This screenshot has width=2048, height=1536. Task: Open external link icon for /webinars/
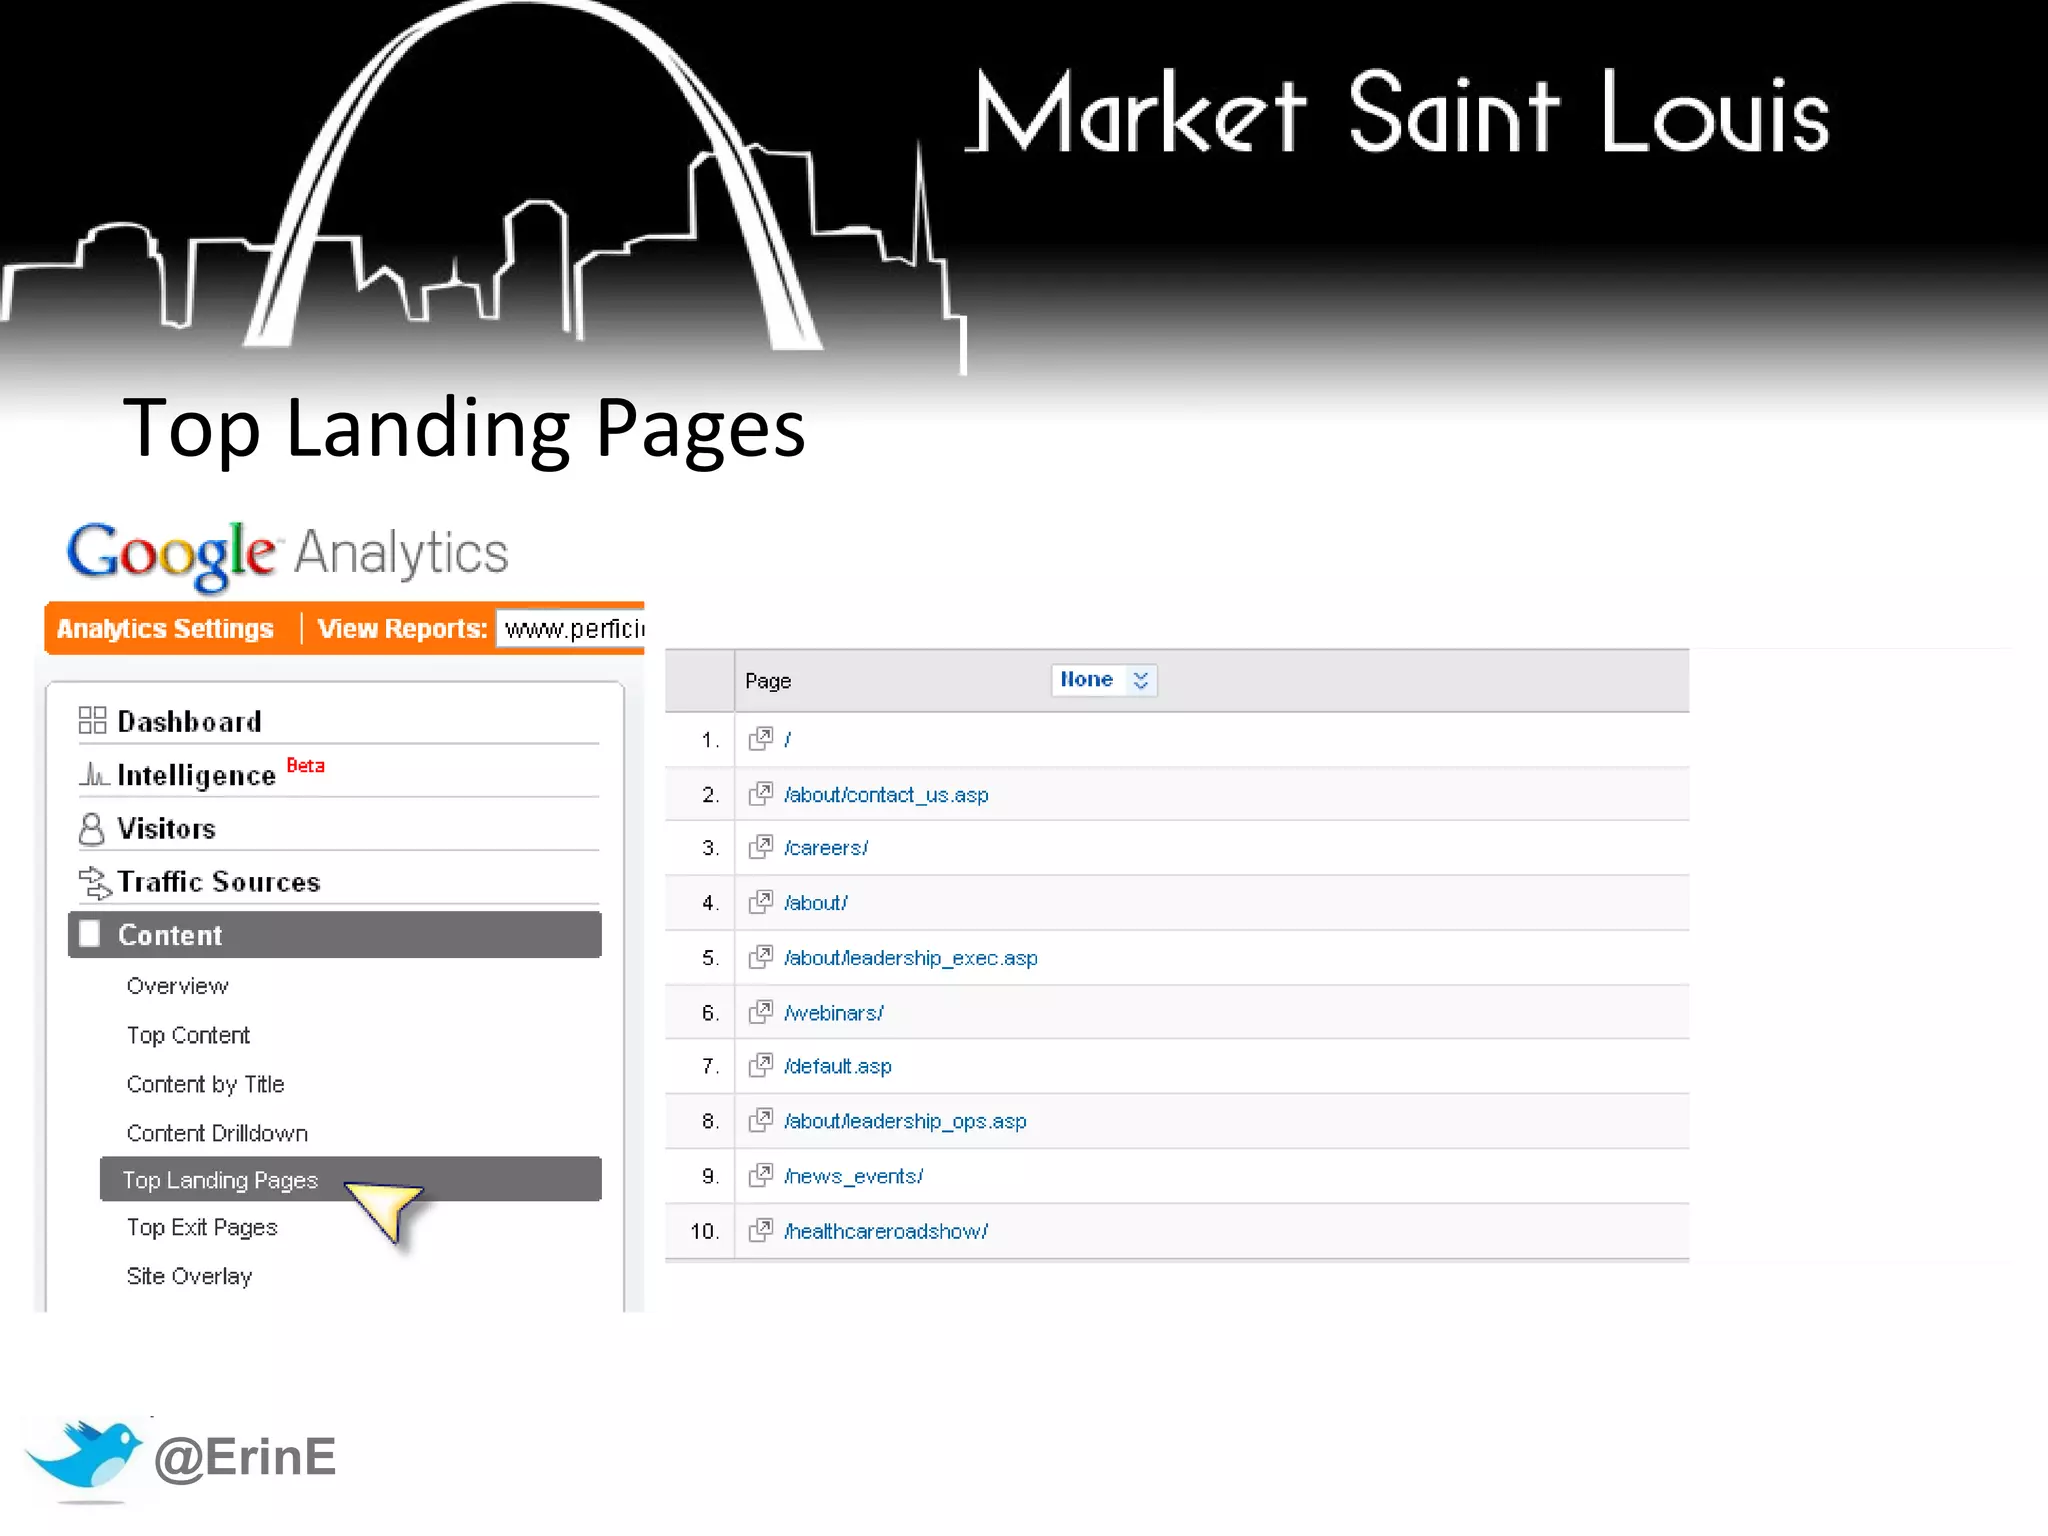coord(761,1012)
